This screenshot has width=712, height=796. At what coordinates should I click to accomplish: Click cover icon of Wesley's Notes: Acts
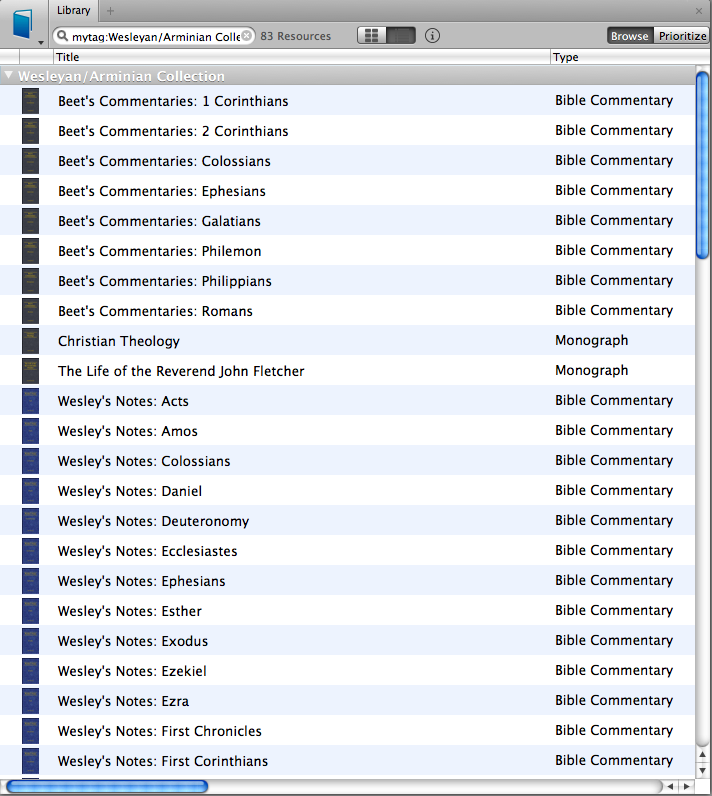tap(30, 401)
